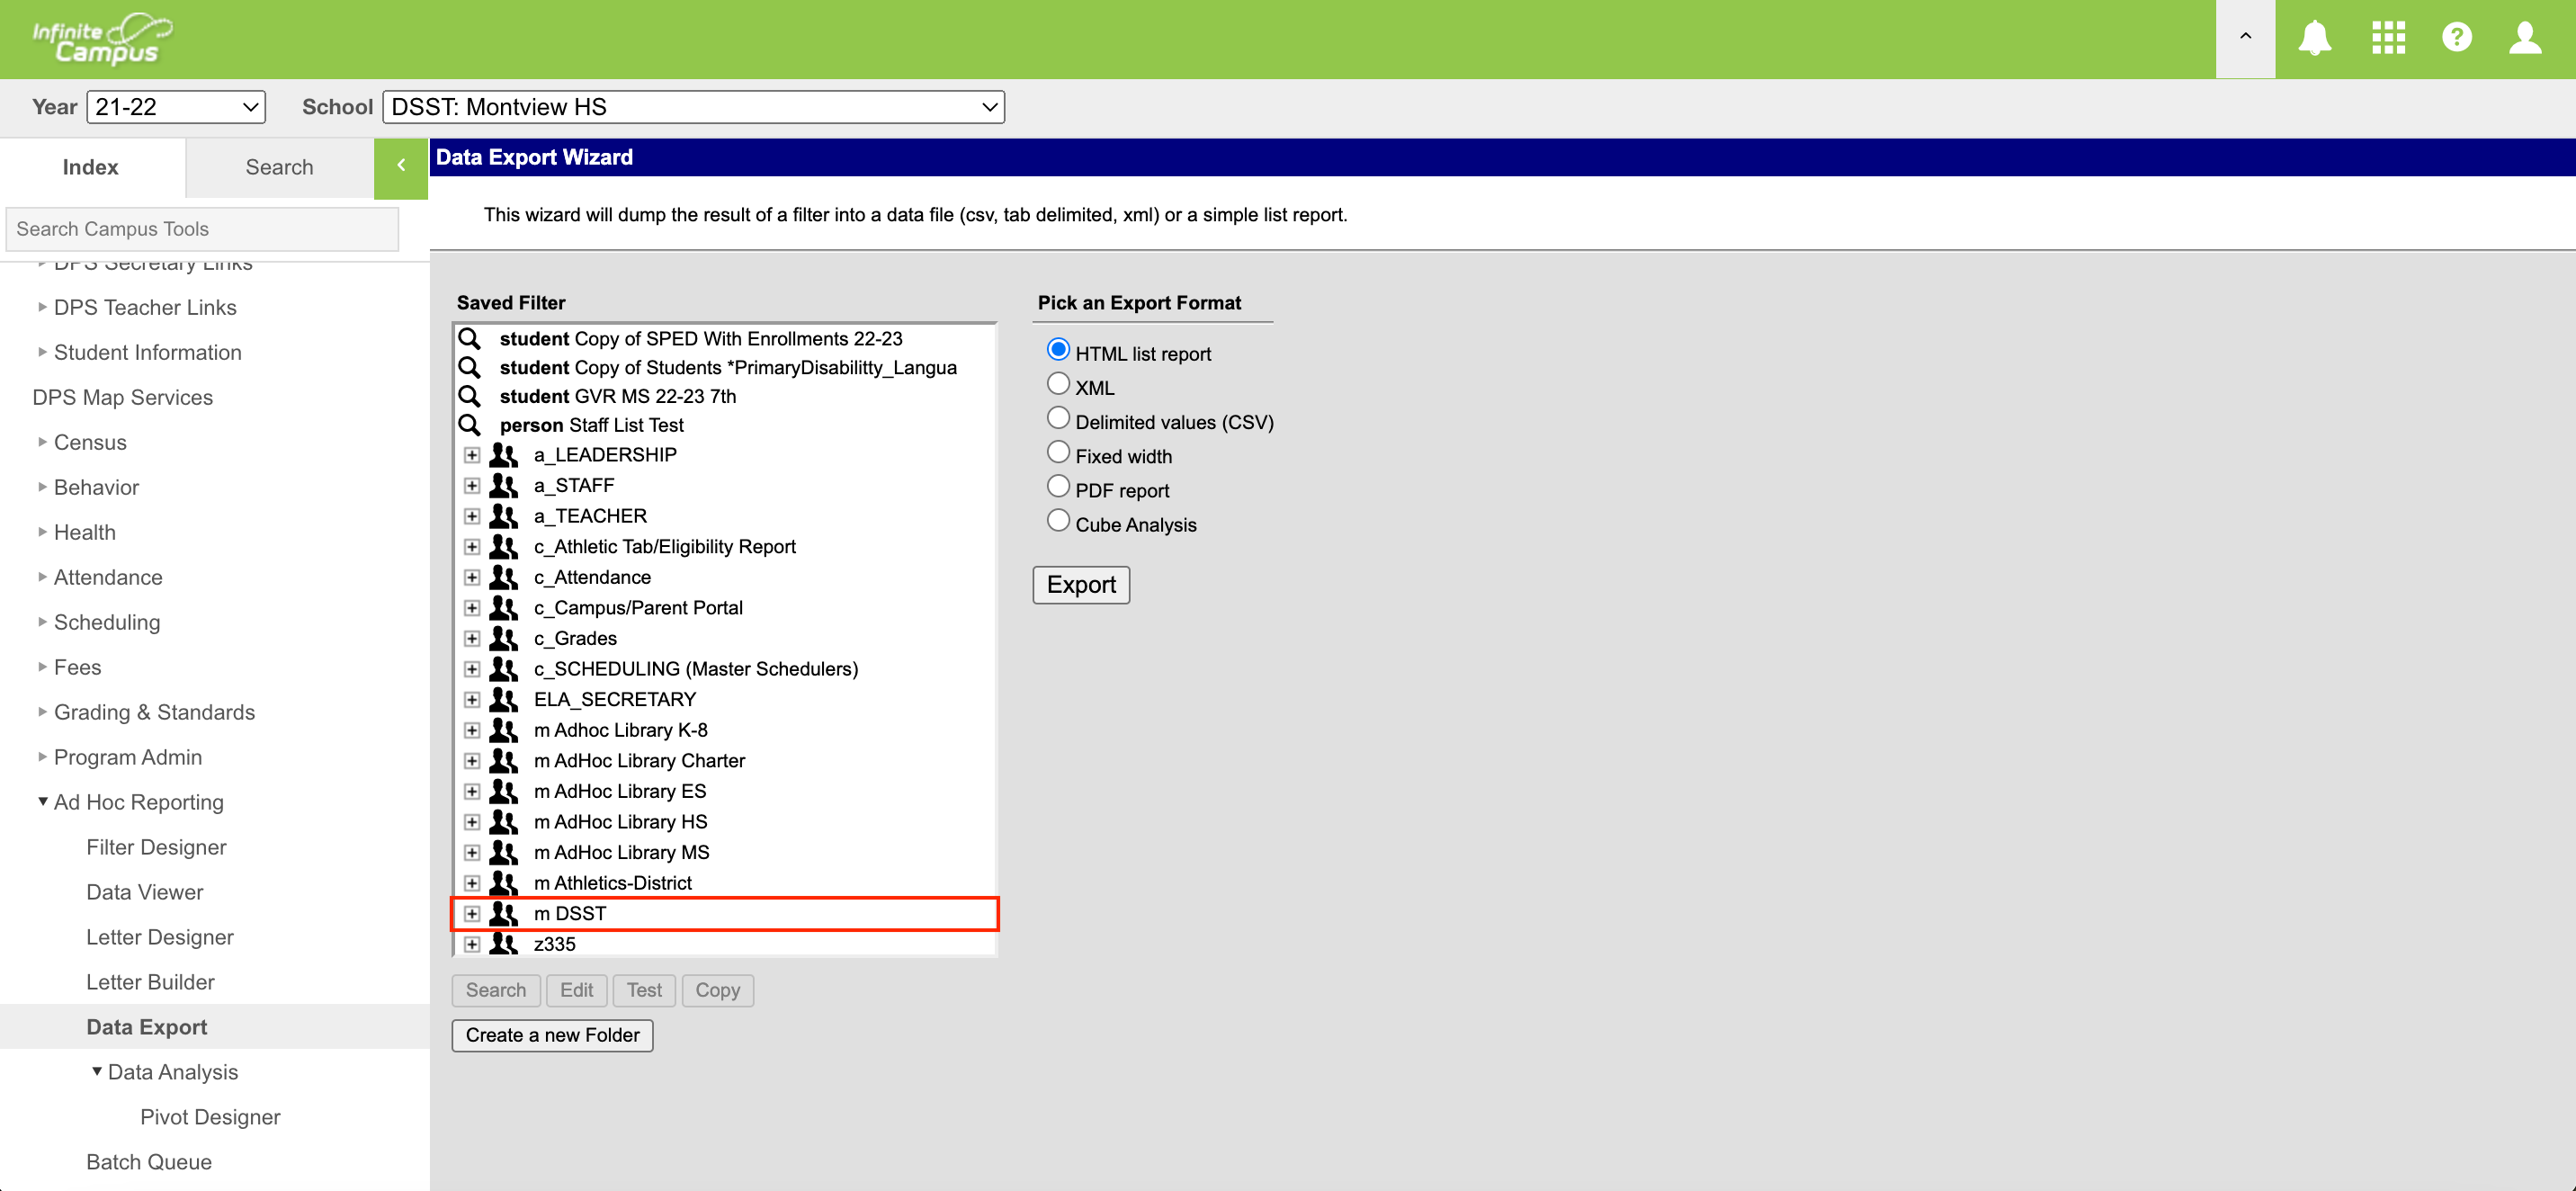Open the help question mark icon
The image size is (2576, 1191).
tap(2456, 38)
